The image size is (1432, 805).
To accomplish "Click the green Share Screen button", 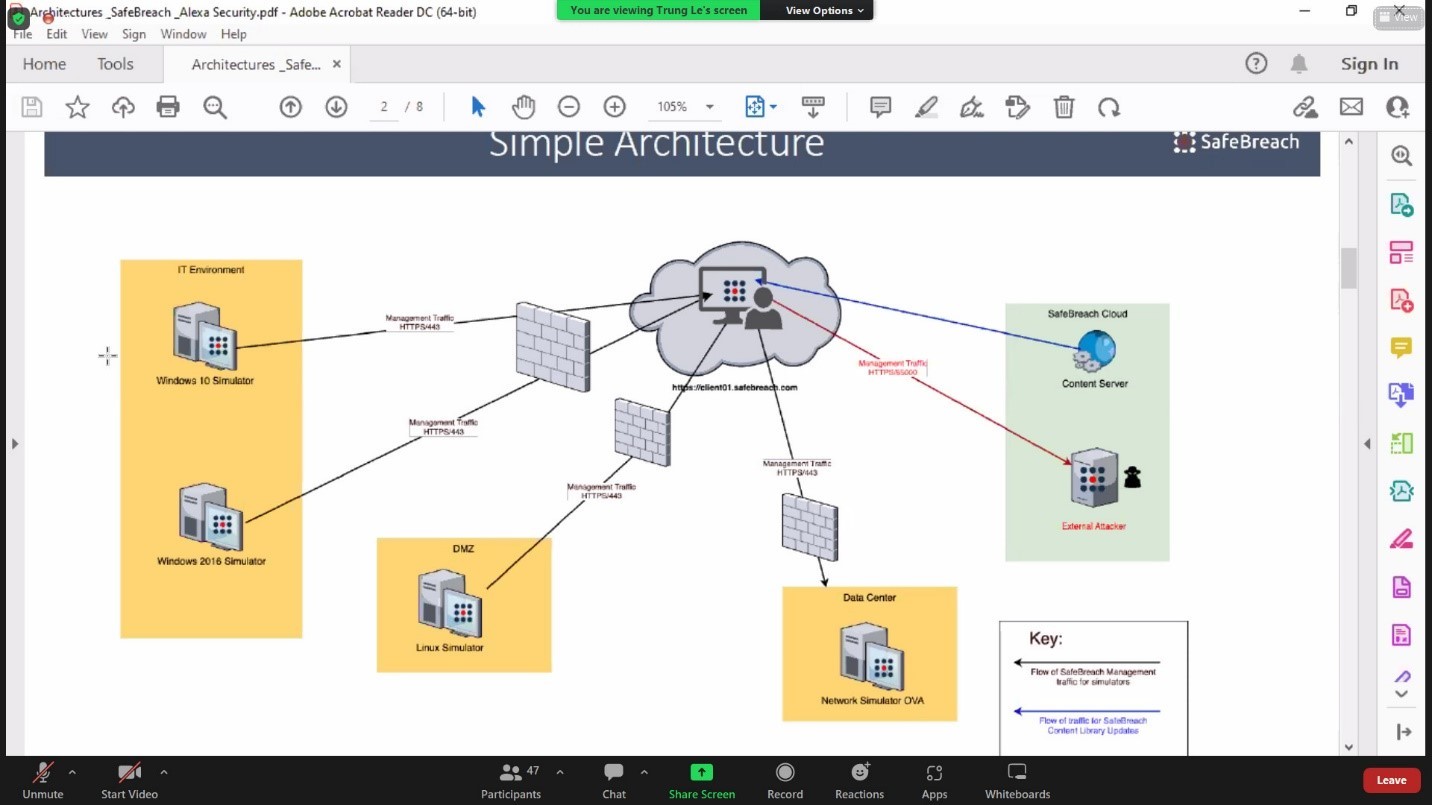I will coord(702,781).
